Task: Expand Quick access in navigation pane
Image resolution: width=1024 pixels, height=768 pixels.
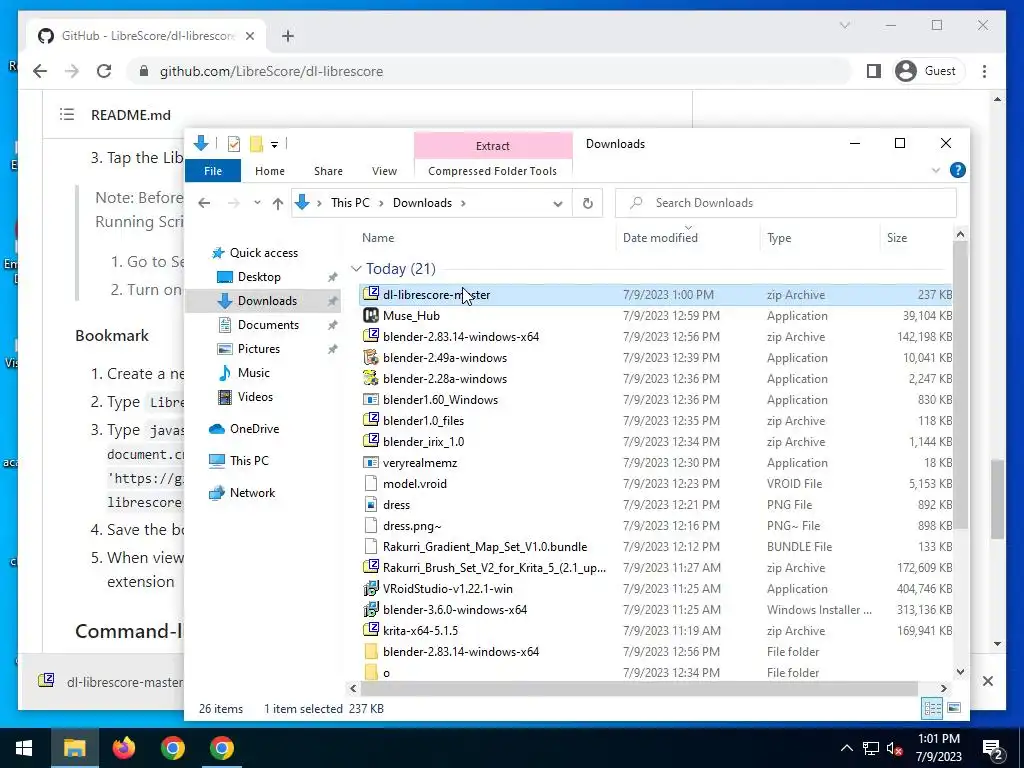Action: [x=263, y=253]
